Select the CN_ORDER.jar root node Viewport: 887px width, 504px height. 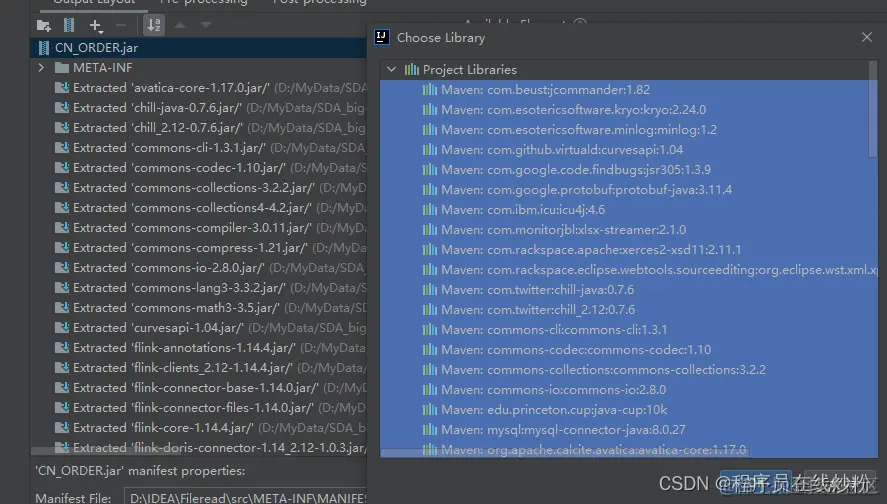pos(198,48)
